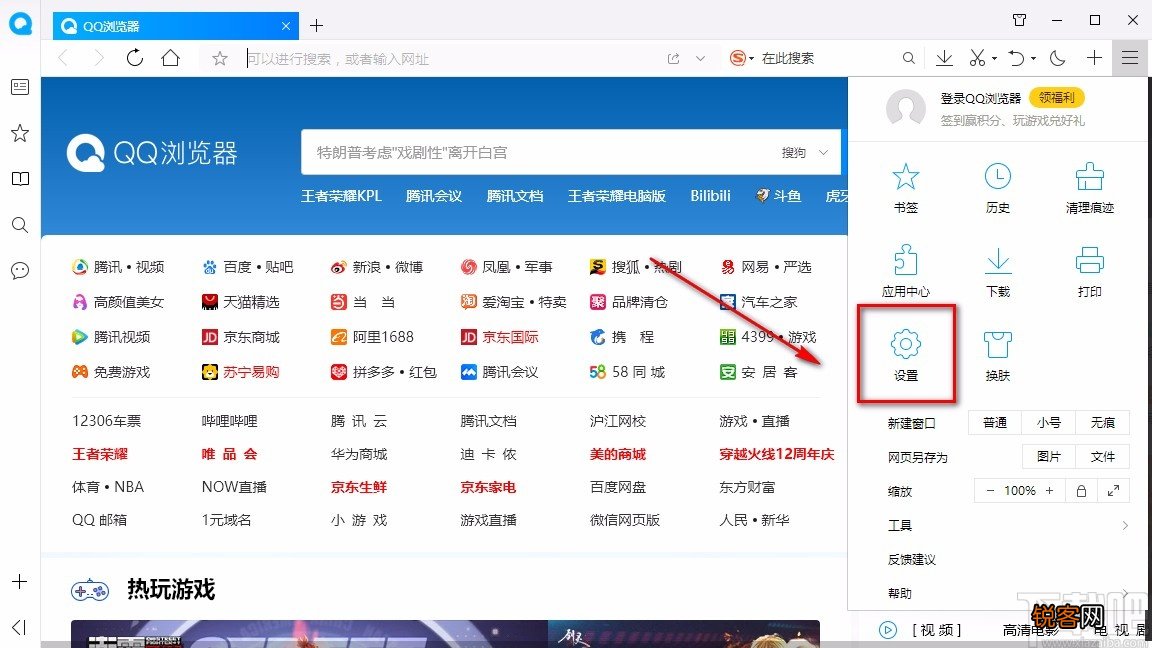Open the App Center icon
Viewport: 1152px width, 648px height.
point(905,260)
